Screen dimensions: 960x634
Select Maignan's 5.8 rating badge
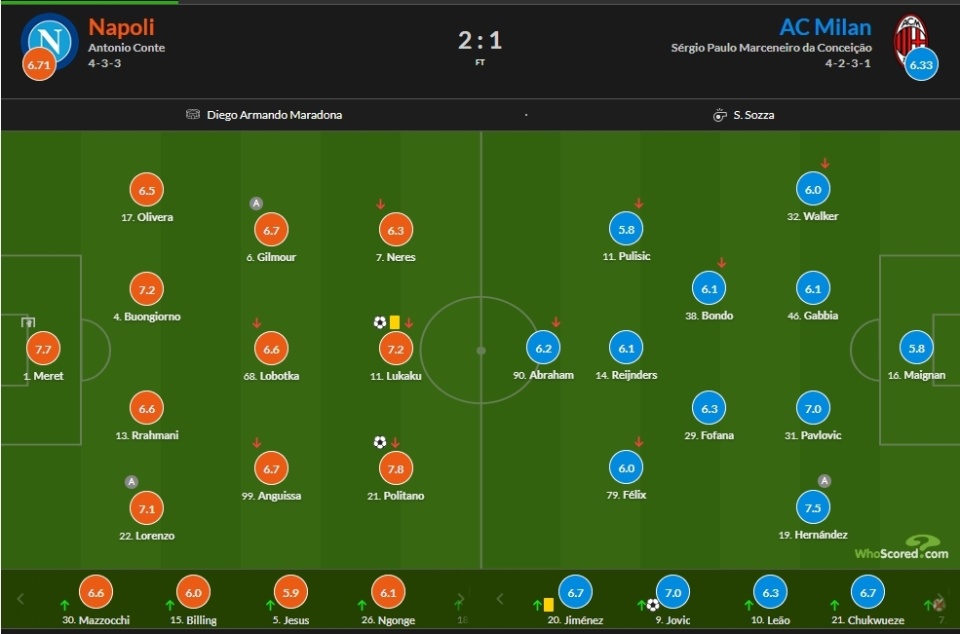pyautogui.click(x=916, y=348)
